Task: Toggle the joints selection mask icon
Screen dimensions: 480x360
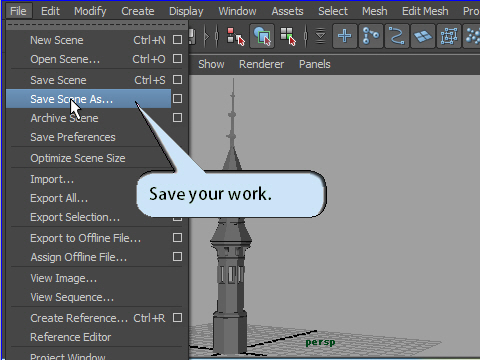Action: click(370, 36)
